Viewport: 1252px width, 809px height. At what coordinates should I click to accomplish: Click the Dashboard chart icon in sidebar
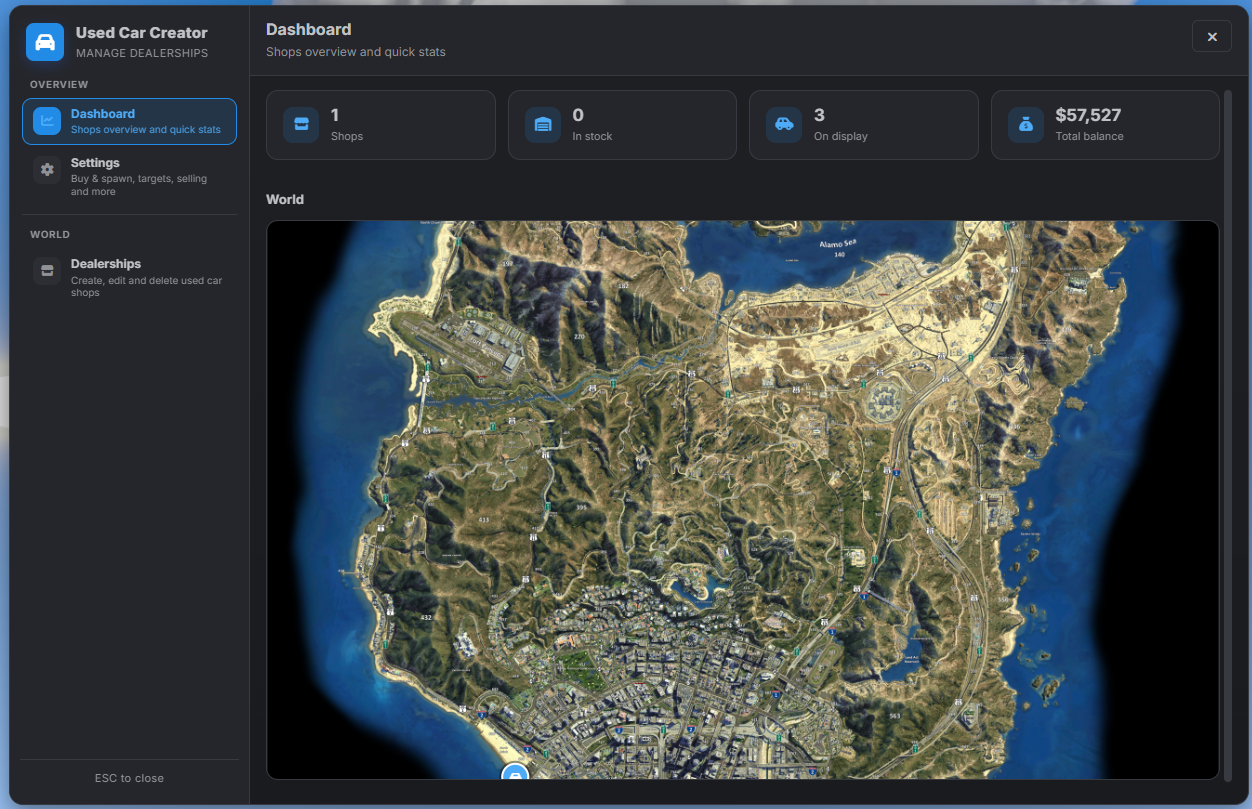[x=47, y=121]
